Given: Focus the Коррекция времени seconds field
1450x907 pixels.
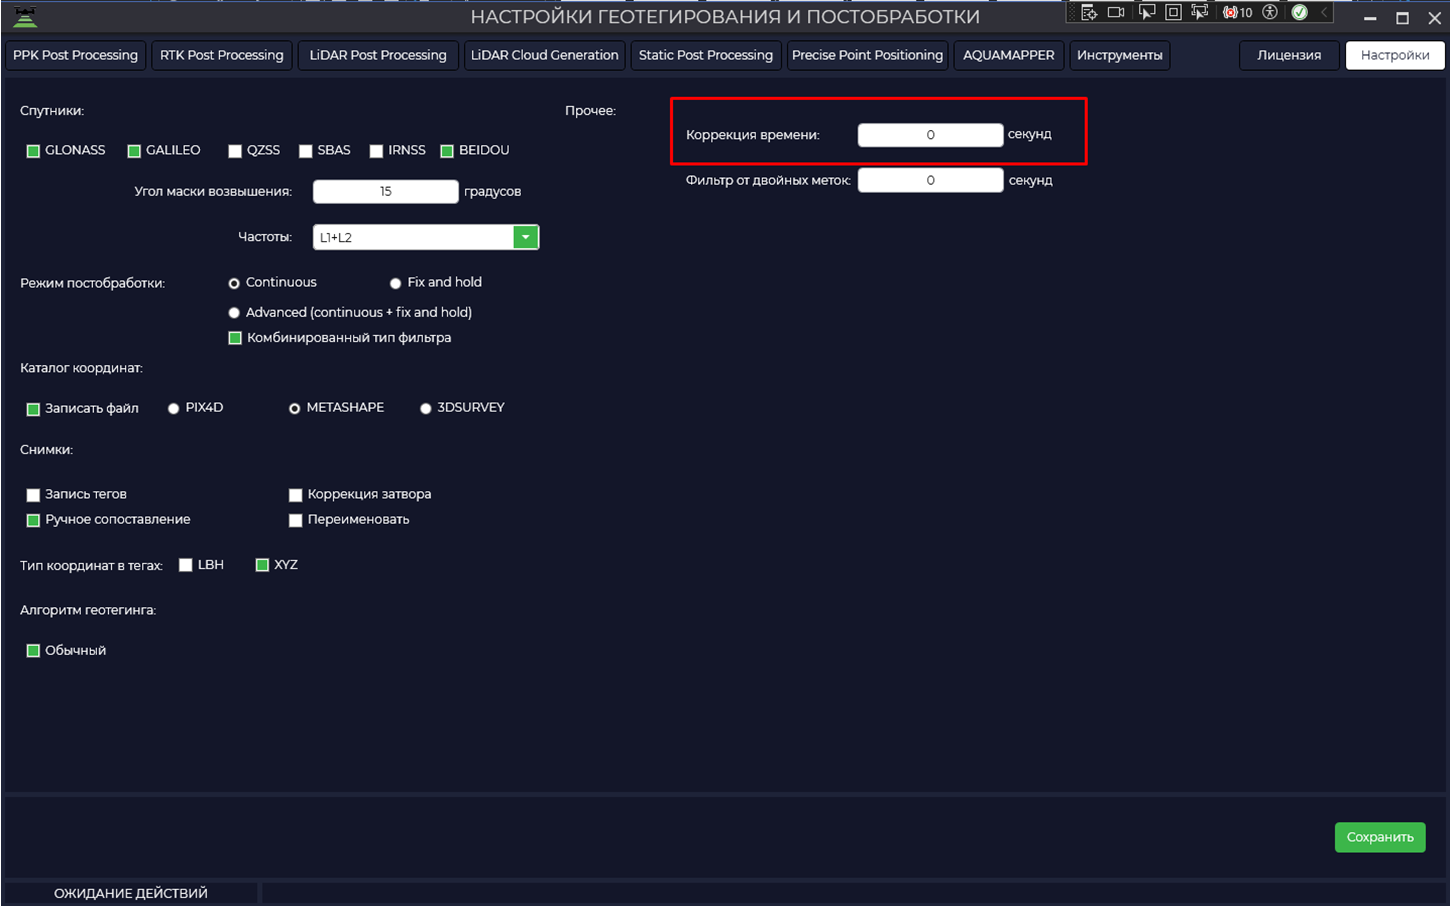Looking at the screenshot, I should click(930, 135).
